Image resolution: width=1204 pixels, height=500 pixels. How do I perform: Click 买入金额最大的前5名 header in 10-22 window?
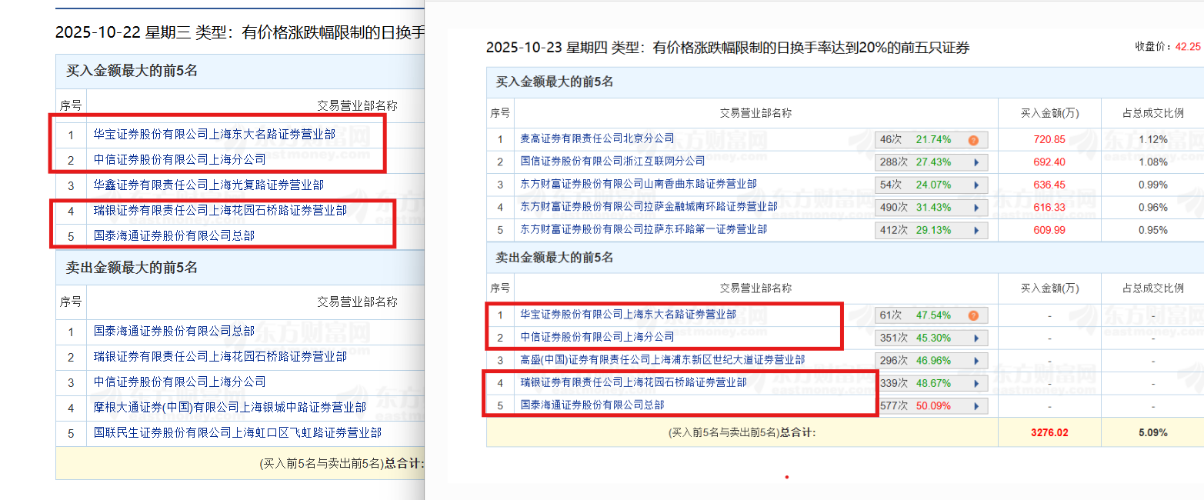pyautogui.click(x=132, y=71)
